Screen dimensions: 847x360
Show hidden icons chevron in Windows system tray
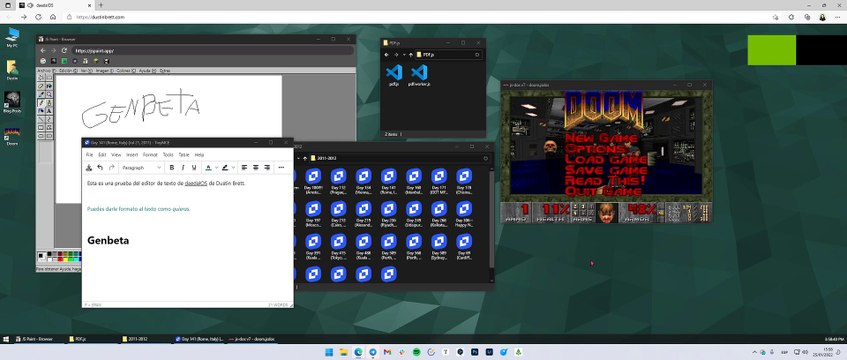755,352
